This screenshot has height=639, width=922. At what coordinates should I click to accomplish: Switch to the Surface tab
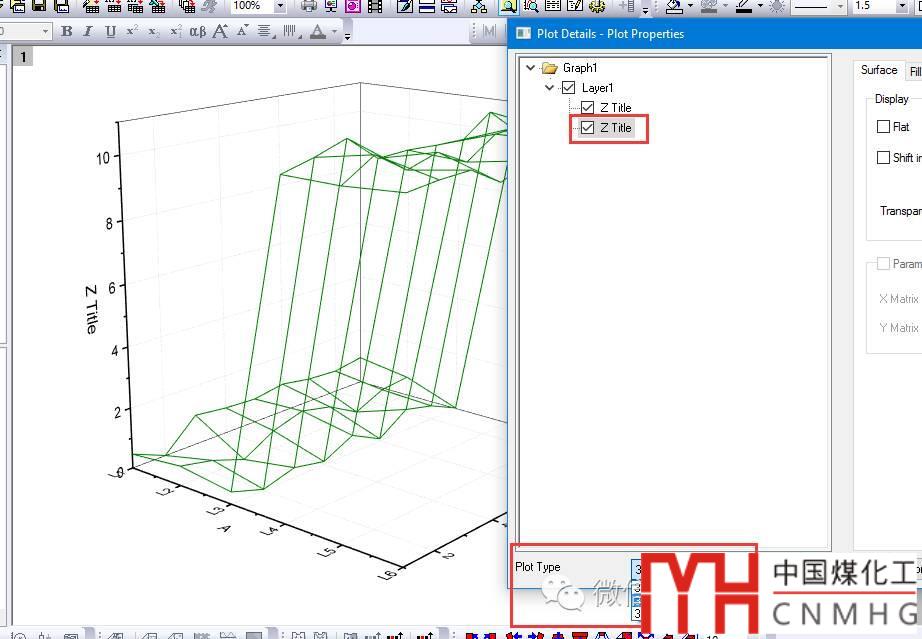879,70
